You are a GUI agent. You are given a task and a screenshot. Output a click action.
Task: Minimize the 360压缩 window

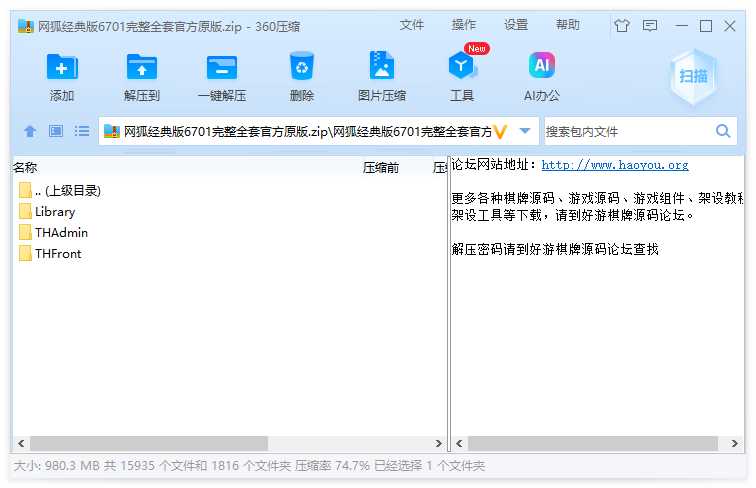tap(682, 26)
